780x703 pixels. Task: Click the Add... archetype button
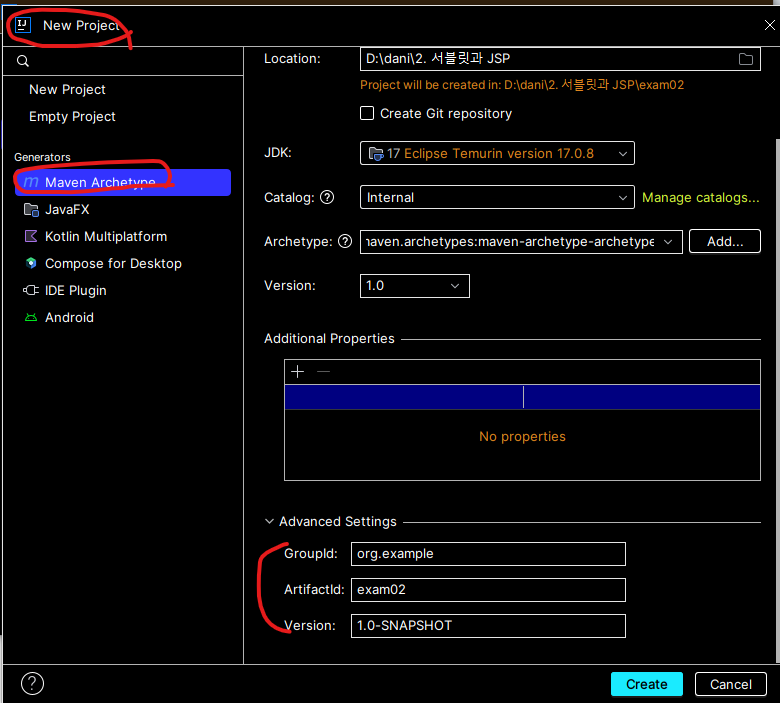click(x=724, y=241)
